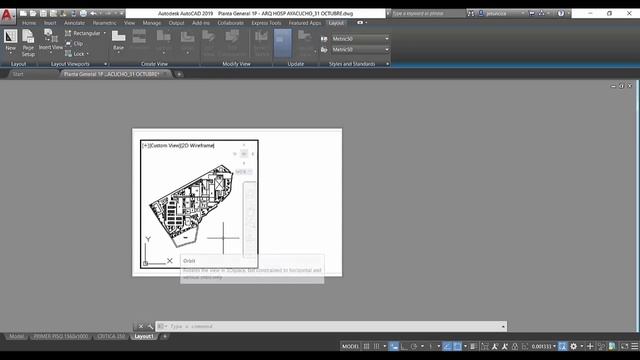Click the annotation monitor plus icon in status bar
The height and width of the screenshot is (360, 640).
[x=590, y=346]
